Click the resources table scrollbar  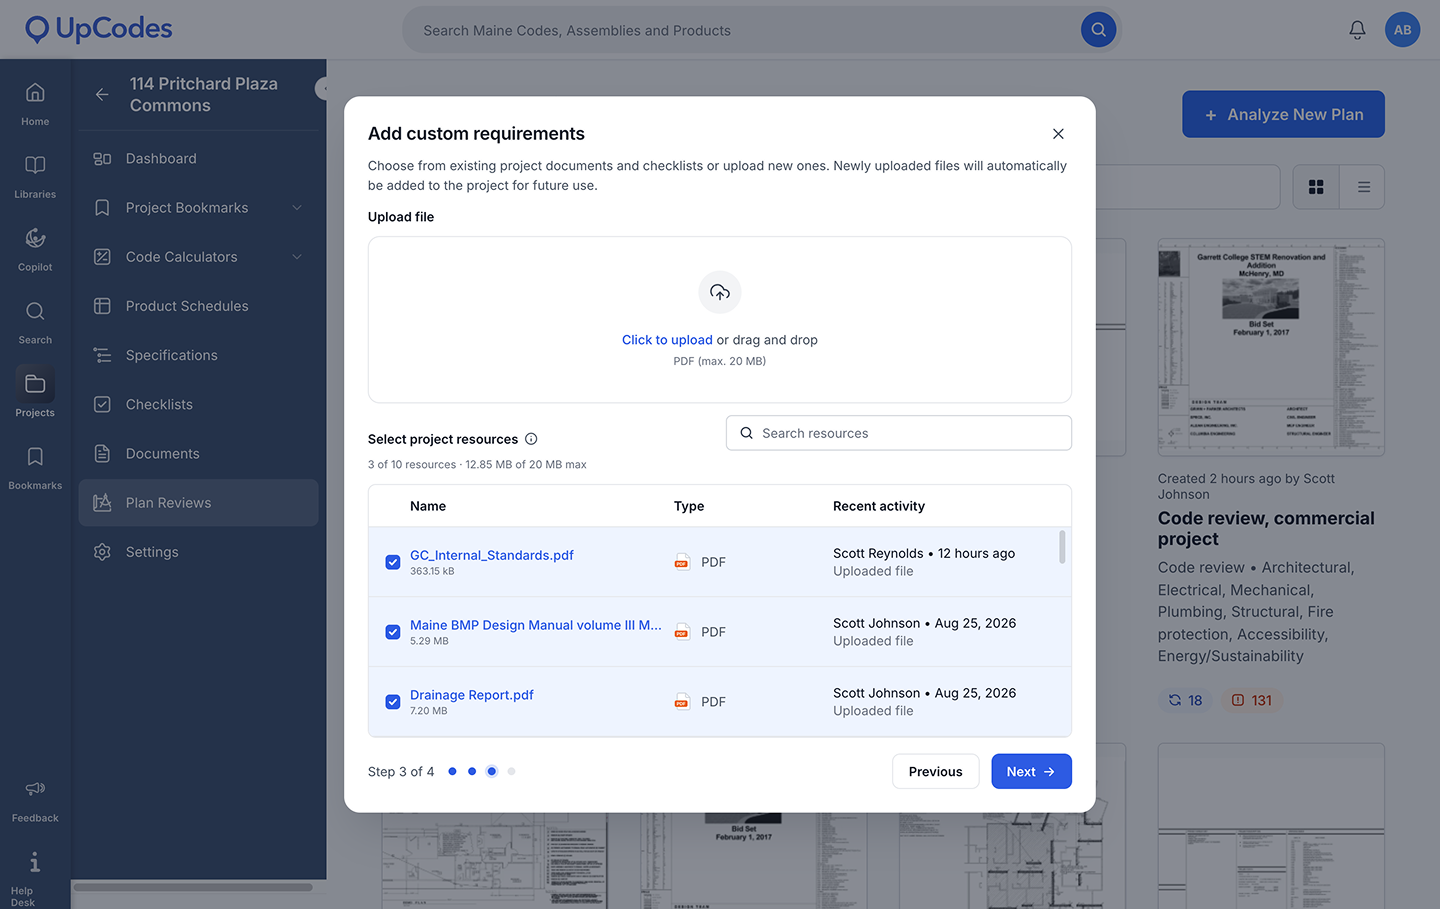[x=1062, y=547]
